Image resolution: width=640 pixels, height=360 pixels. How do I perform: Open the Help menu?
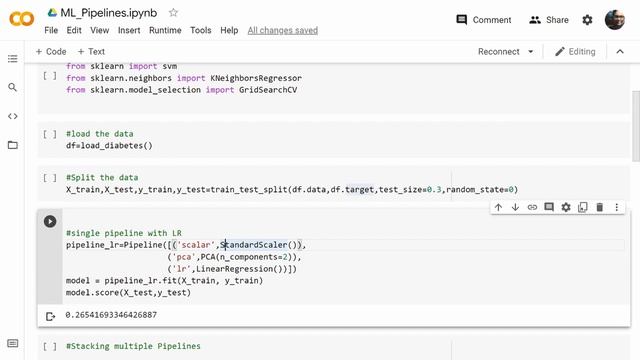coord(229,30)
